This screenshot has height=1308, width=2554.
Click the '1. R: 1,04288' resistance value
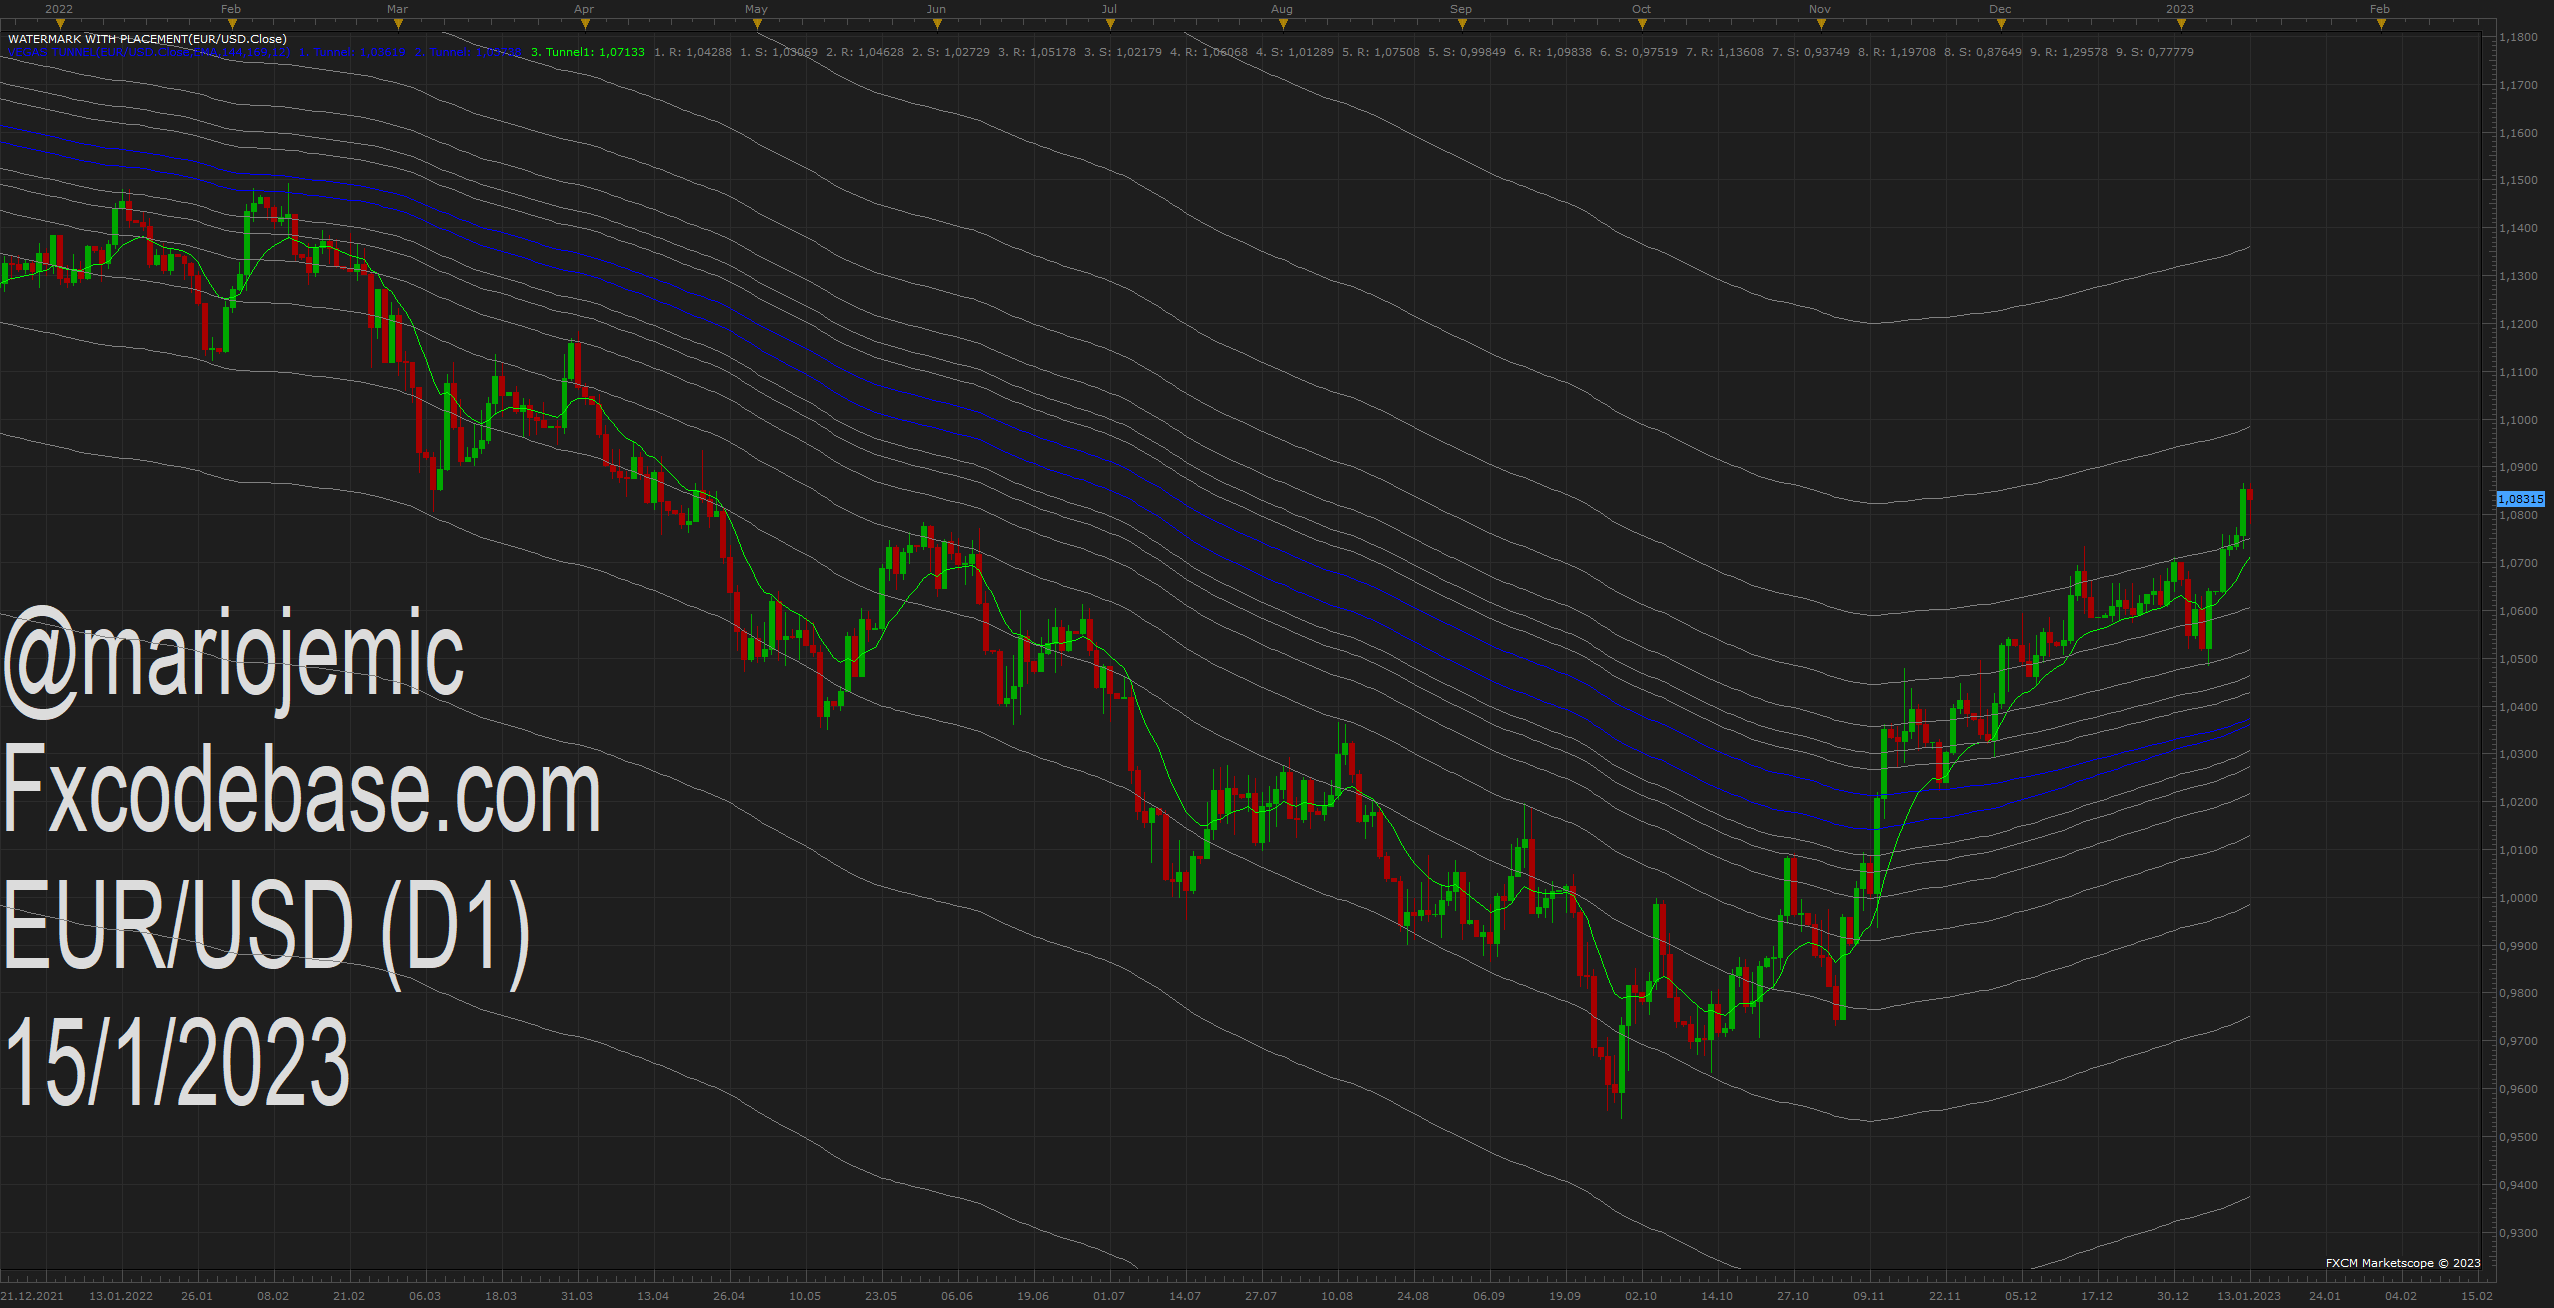tap(693, 52)
